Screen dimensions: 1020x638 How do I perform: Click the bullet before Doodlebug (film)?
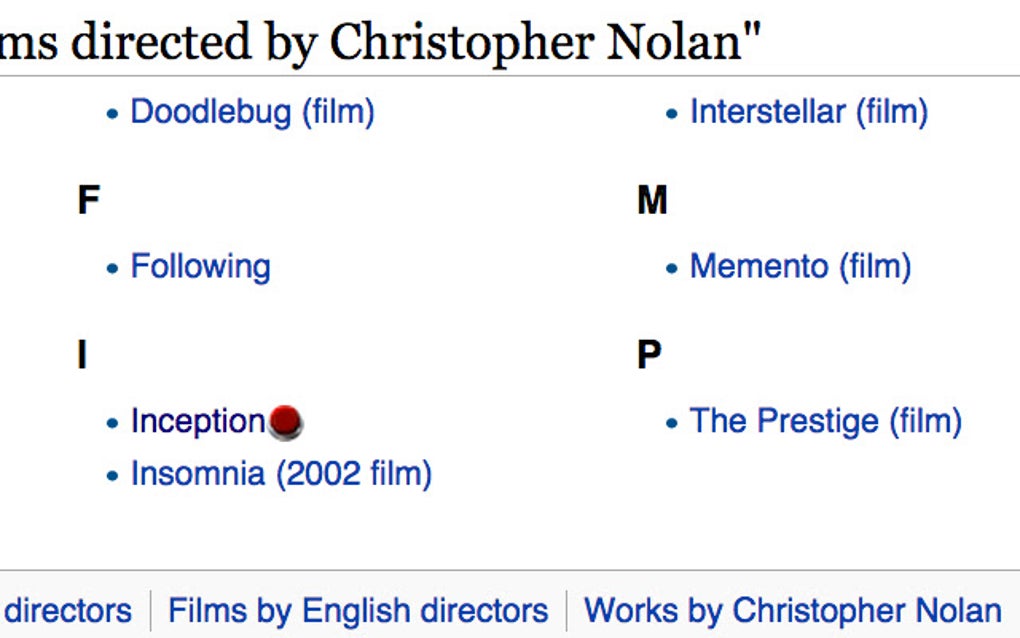(x=113, y=113)
